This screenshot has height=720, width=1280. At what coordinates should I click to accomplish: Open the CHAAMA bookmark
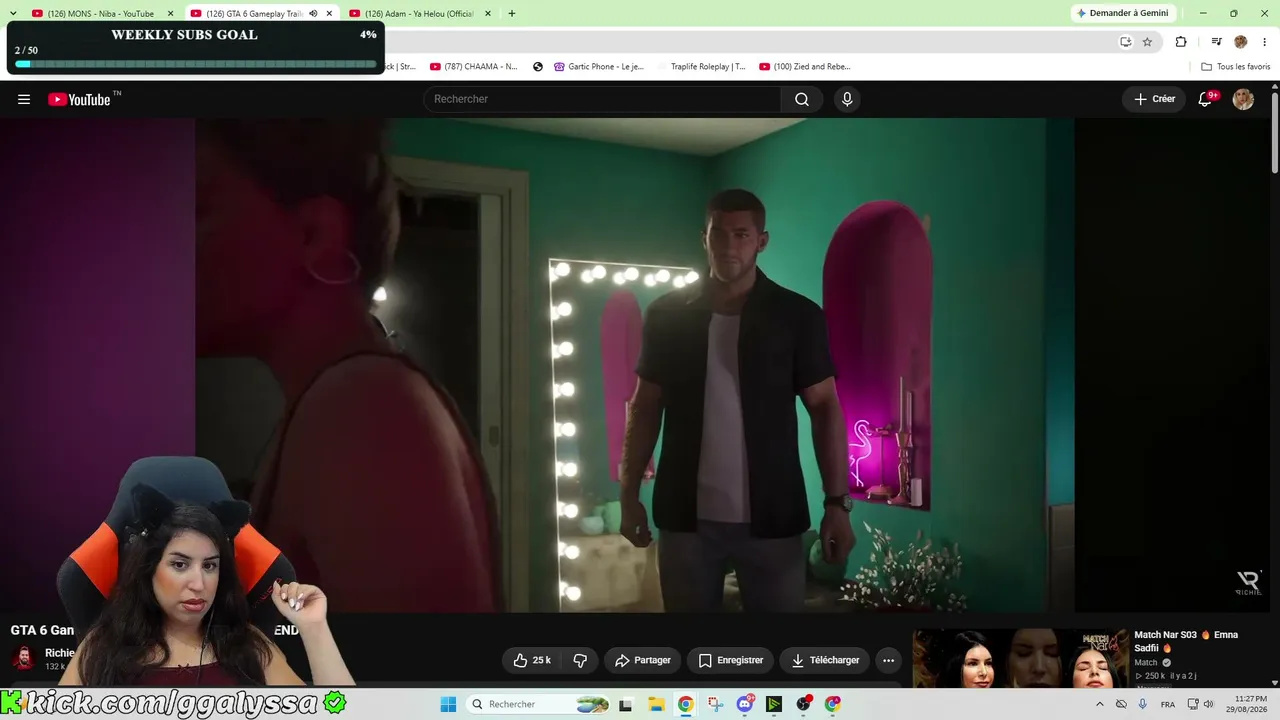474,67
